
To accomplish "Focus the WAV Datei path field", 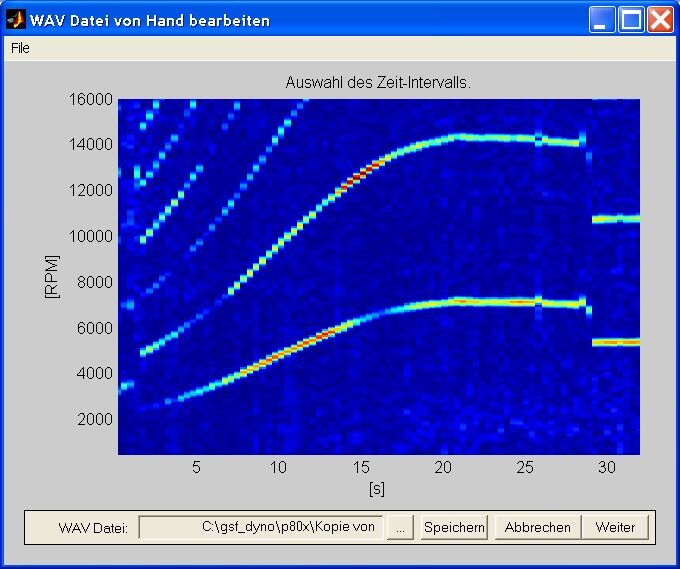I will pos(261,527).
